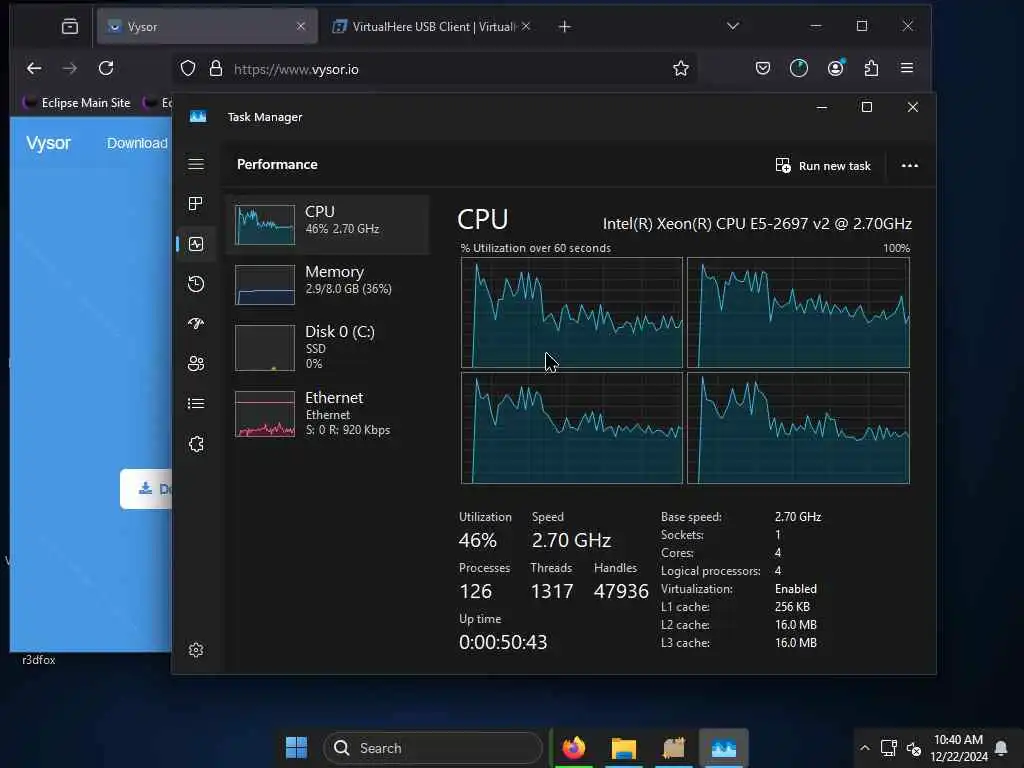
Task: Click the Handles value 47936
Action: pos(621,591)
